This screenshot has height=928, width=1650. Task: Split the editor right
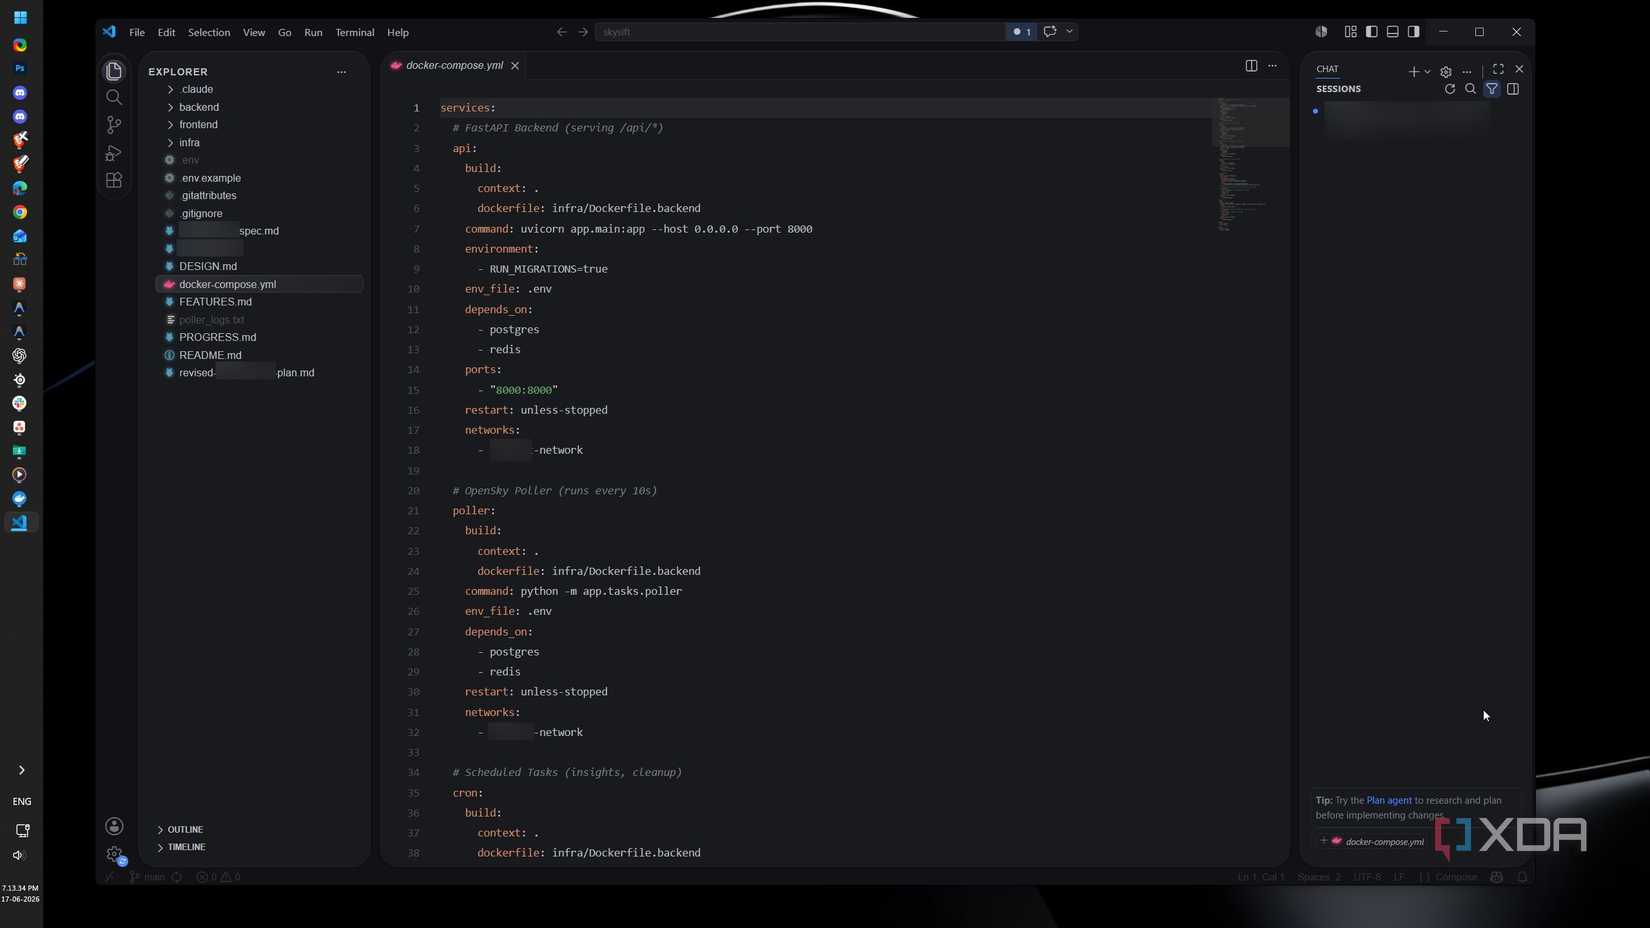click(x=1251, y=66)
